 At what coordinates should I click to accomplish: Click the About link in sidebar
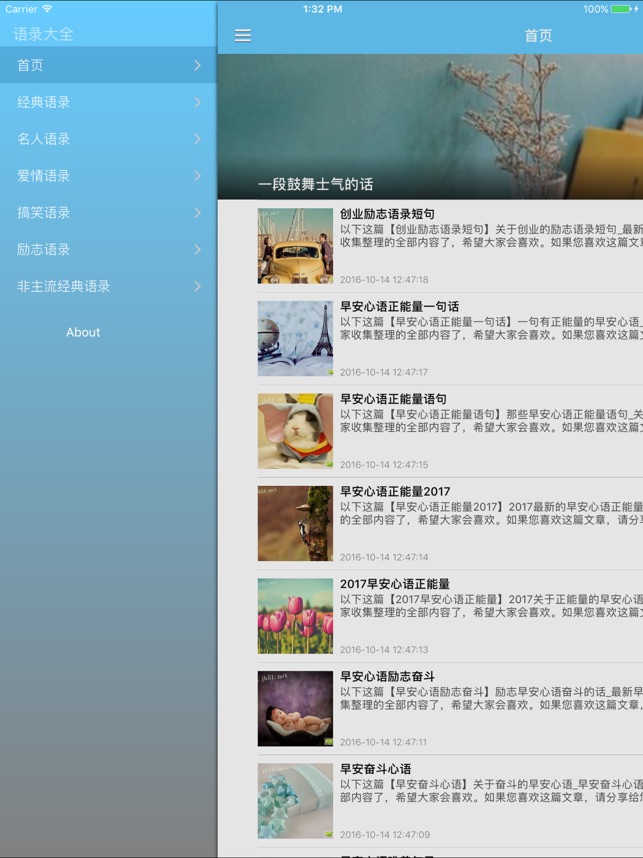click(x=83, y=332)
